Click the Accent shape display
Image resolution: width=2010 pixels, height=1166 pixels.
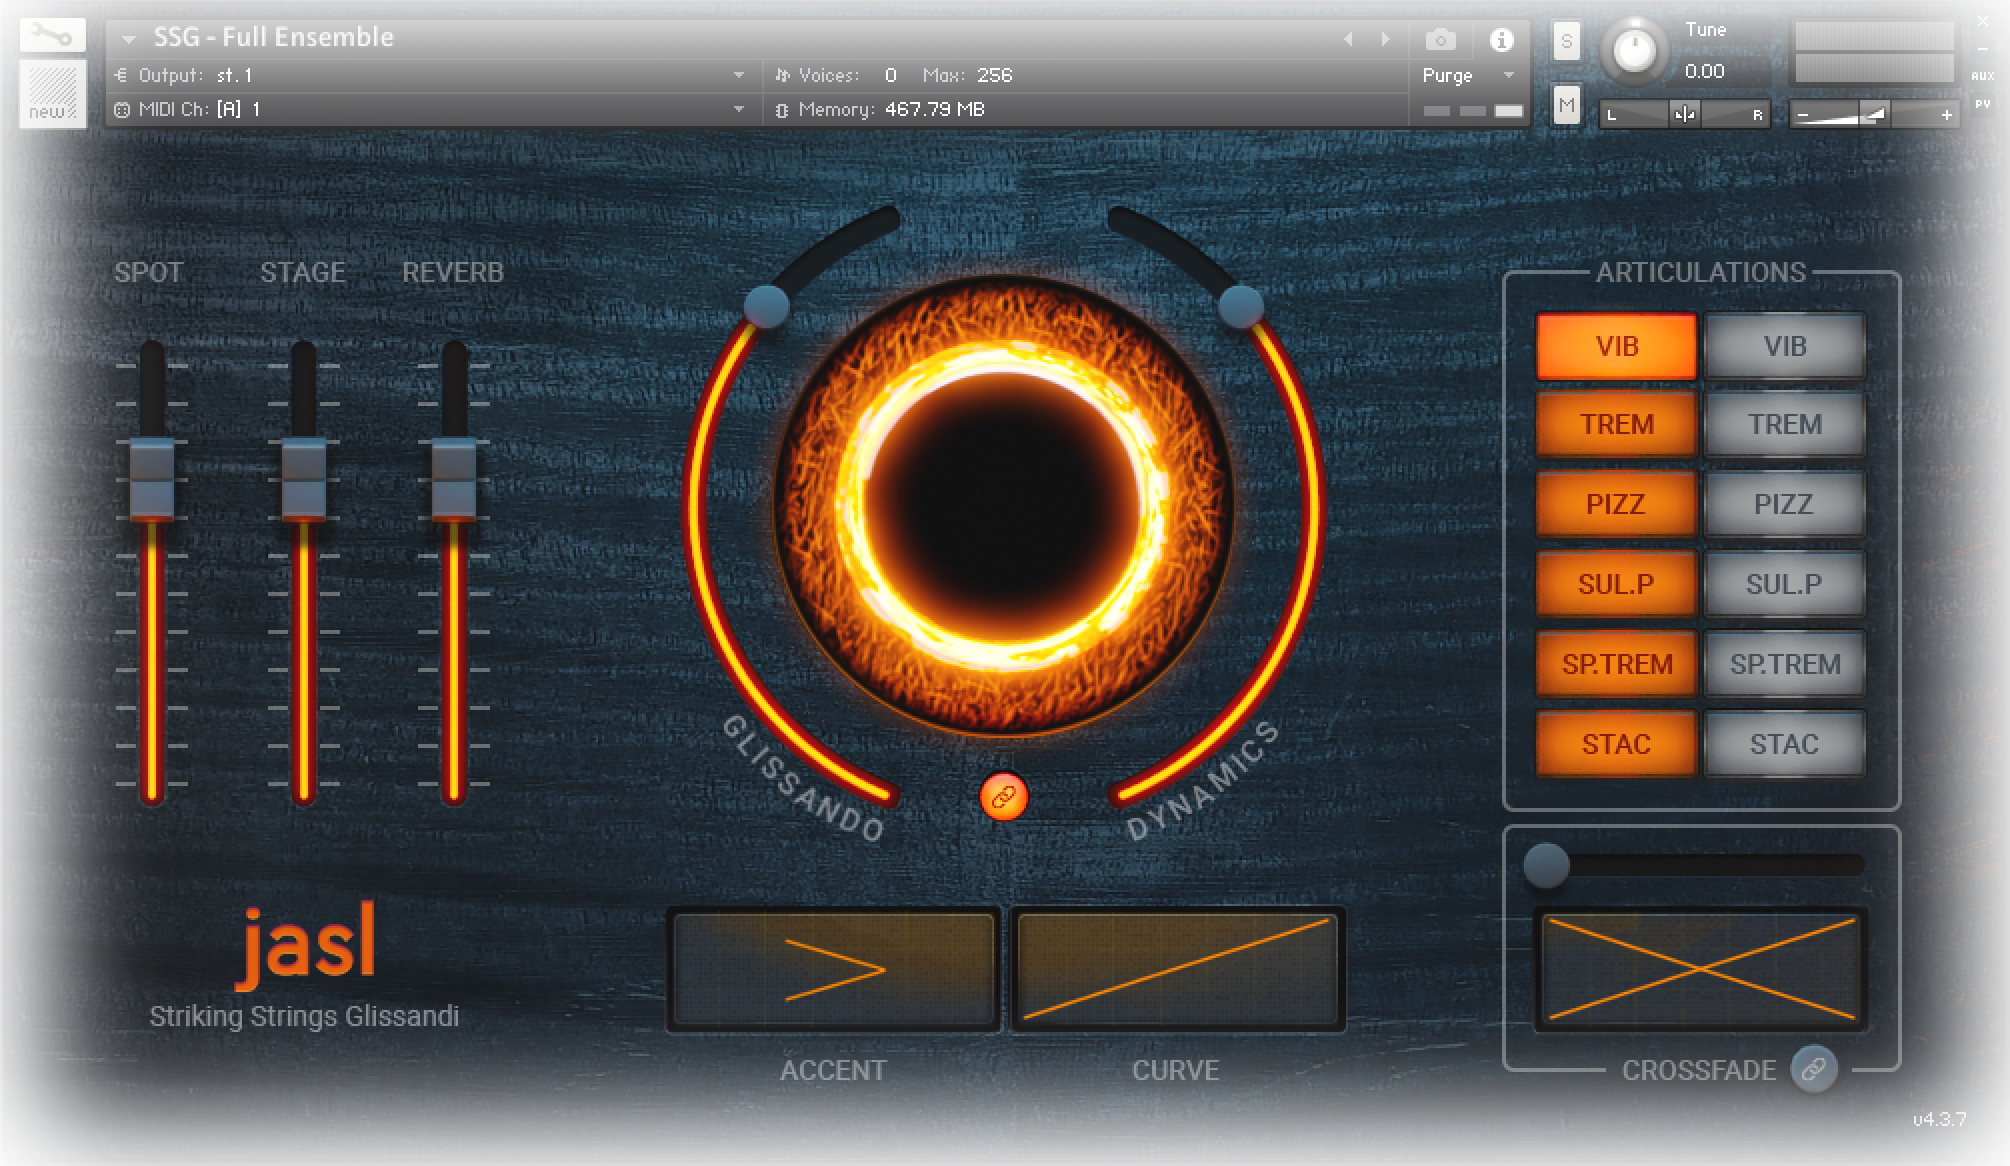click(x=833, y=969)
